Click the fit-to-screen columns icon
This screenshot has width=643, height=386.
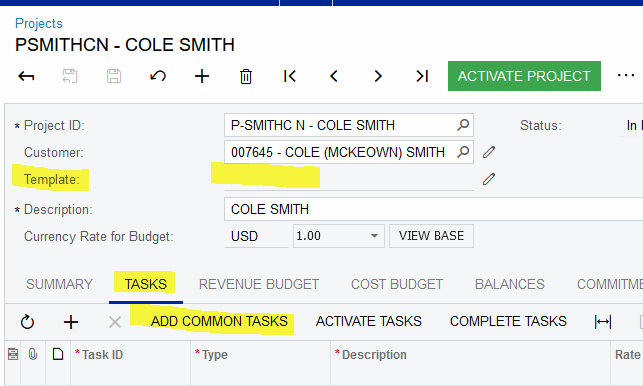(603, 322)
